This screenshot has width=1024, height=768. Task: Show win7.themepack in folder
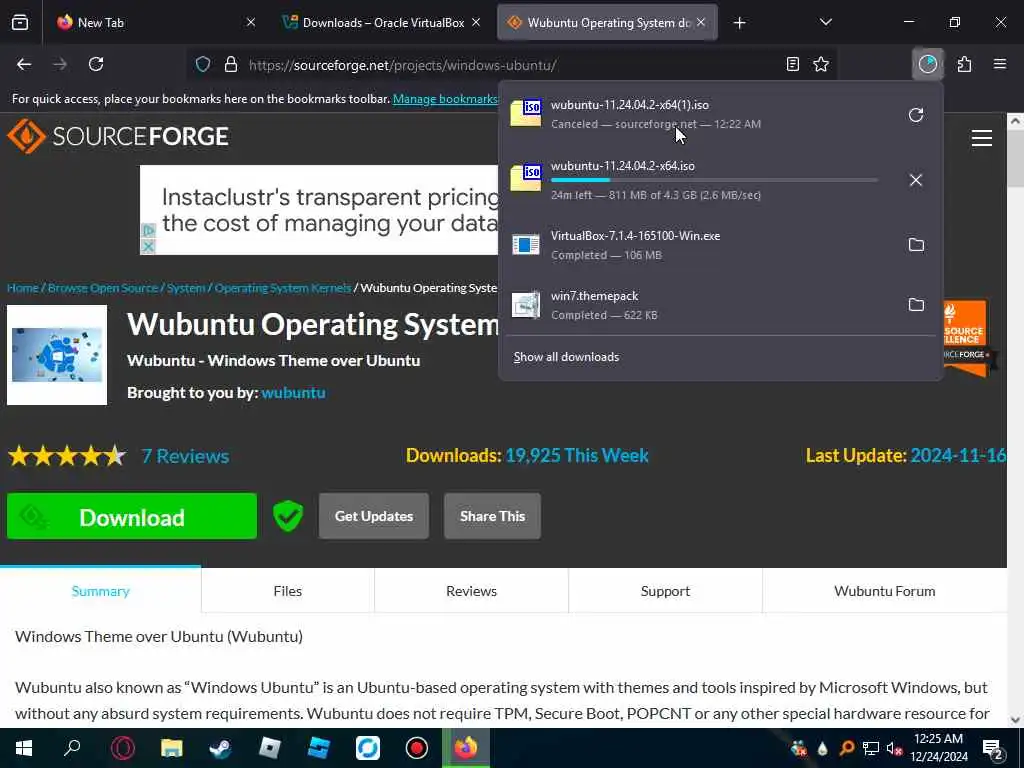tap(916, 304)
